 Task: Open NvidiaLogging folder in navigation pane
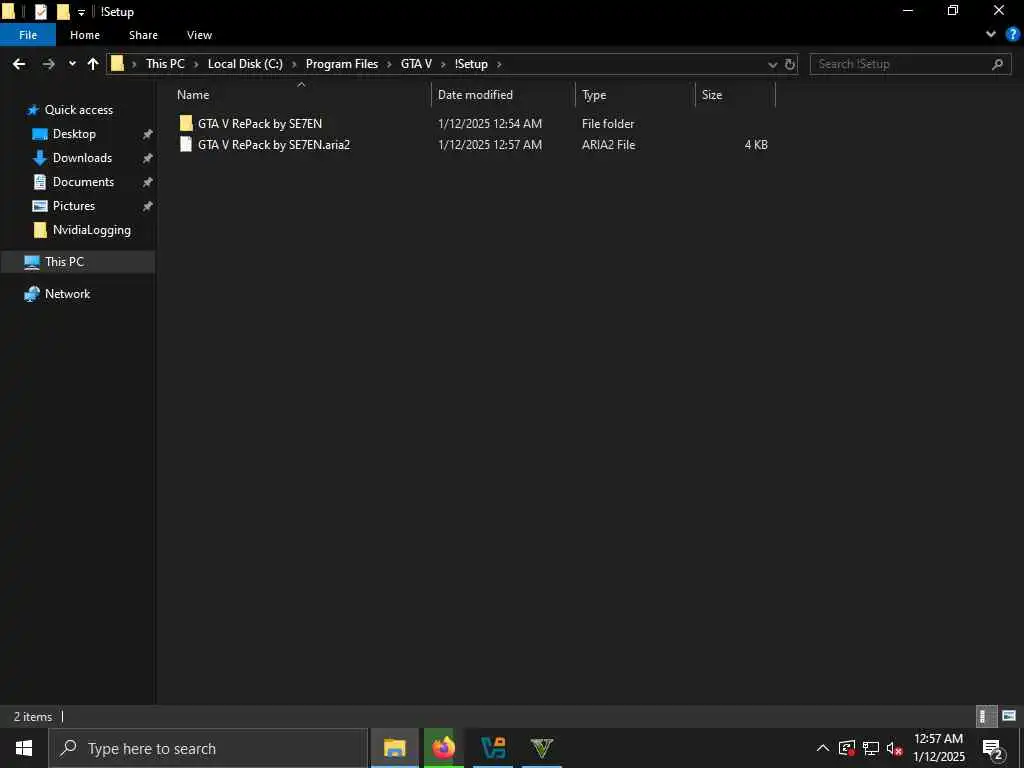click(x=91, y=230)
